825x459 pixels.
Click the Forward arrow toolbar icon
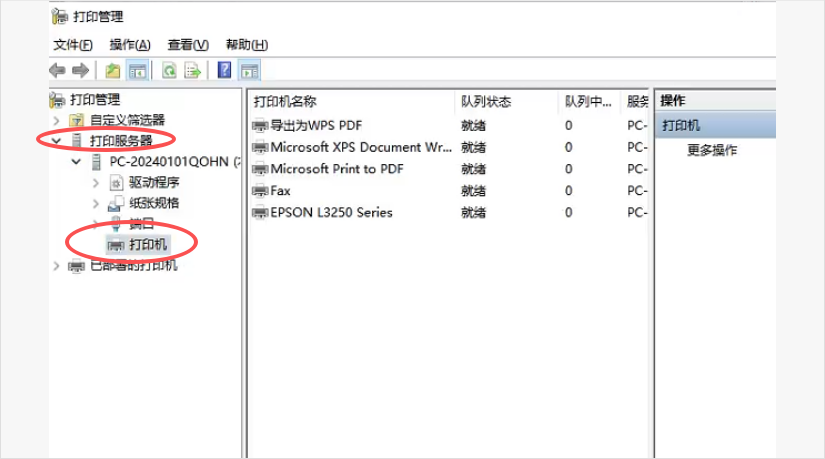coord(80,71)
